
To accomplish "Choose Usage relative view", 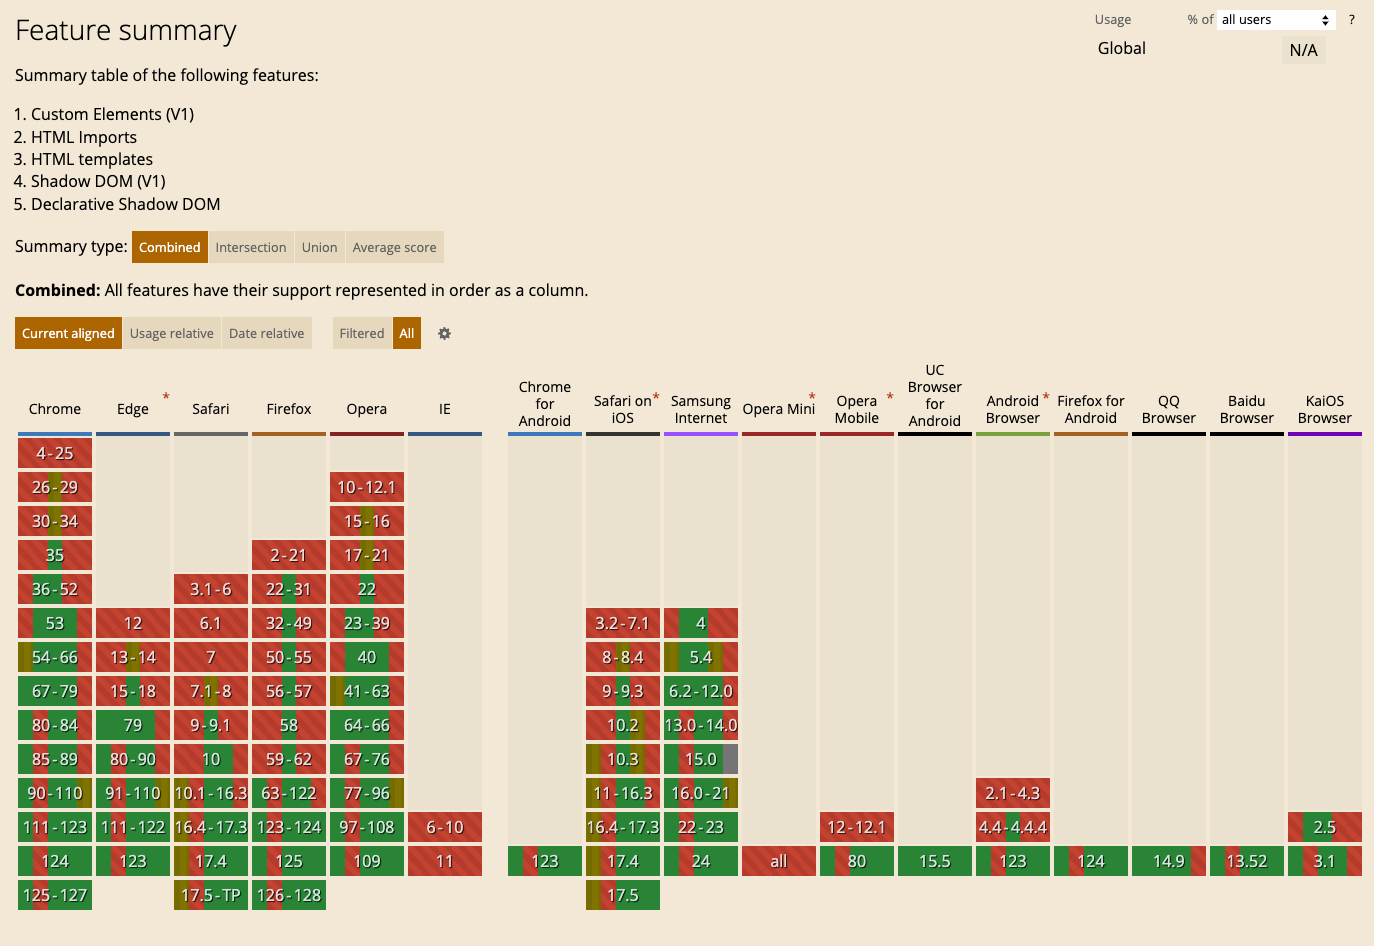I will click(172, 333).
